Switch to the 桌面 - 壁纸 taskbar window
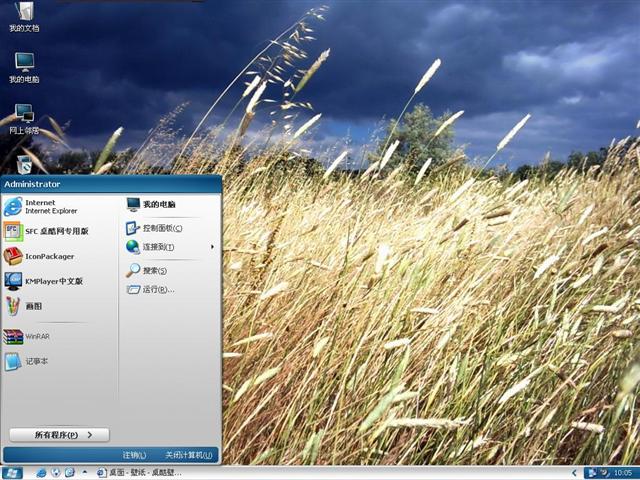 click(139, 473)
